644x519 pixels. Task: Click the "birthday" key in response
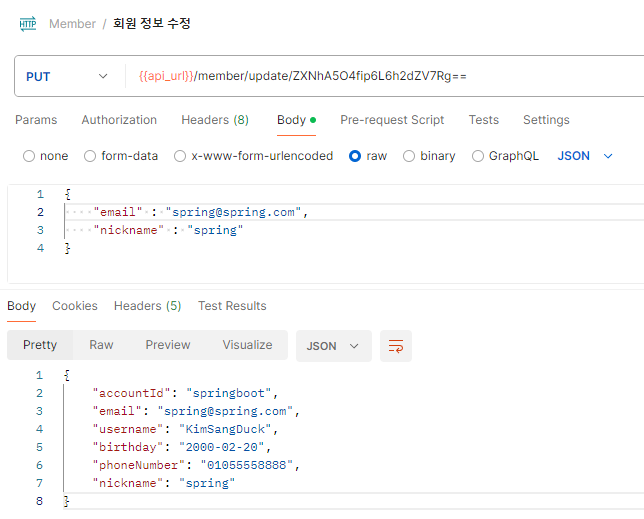click(128, 447)
